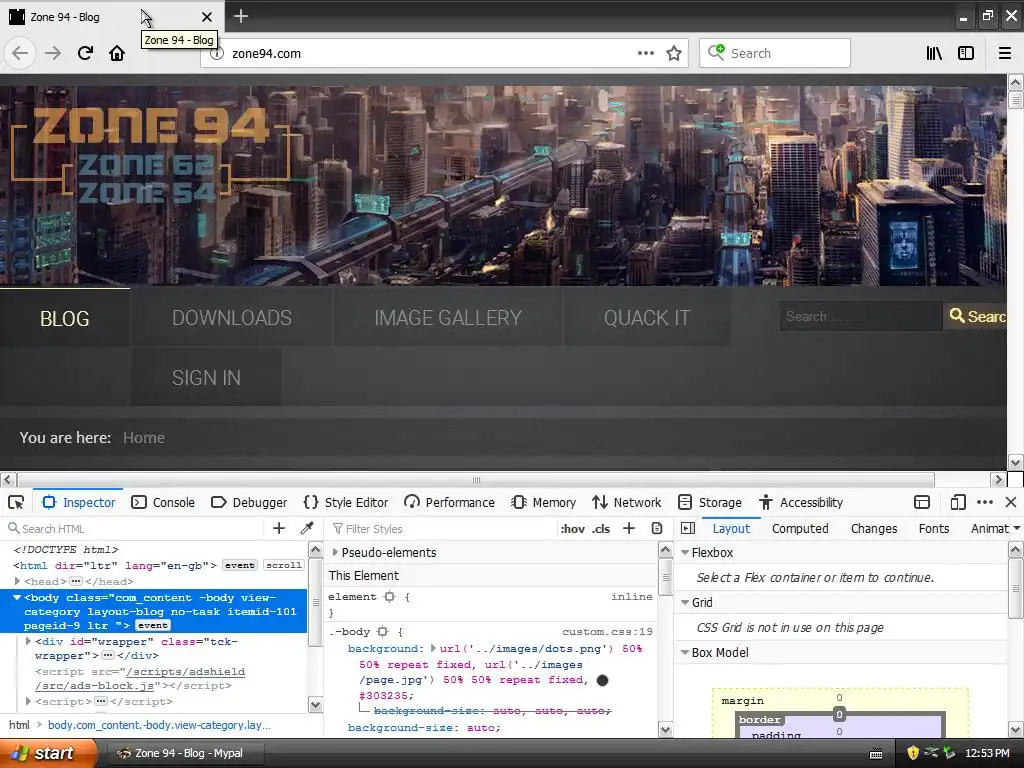This screenshot has width=1024, height=768.
Task: Open the Memory panel
Action: click(x=543, y=502)
